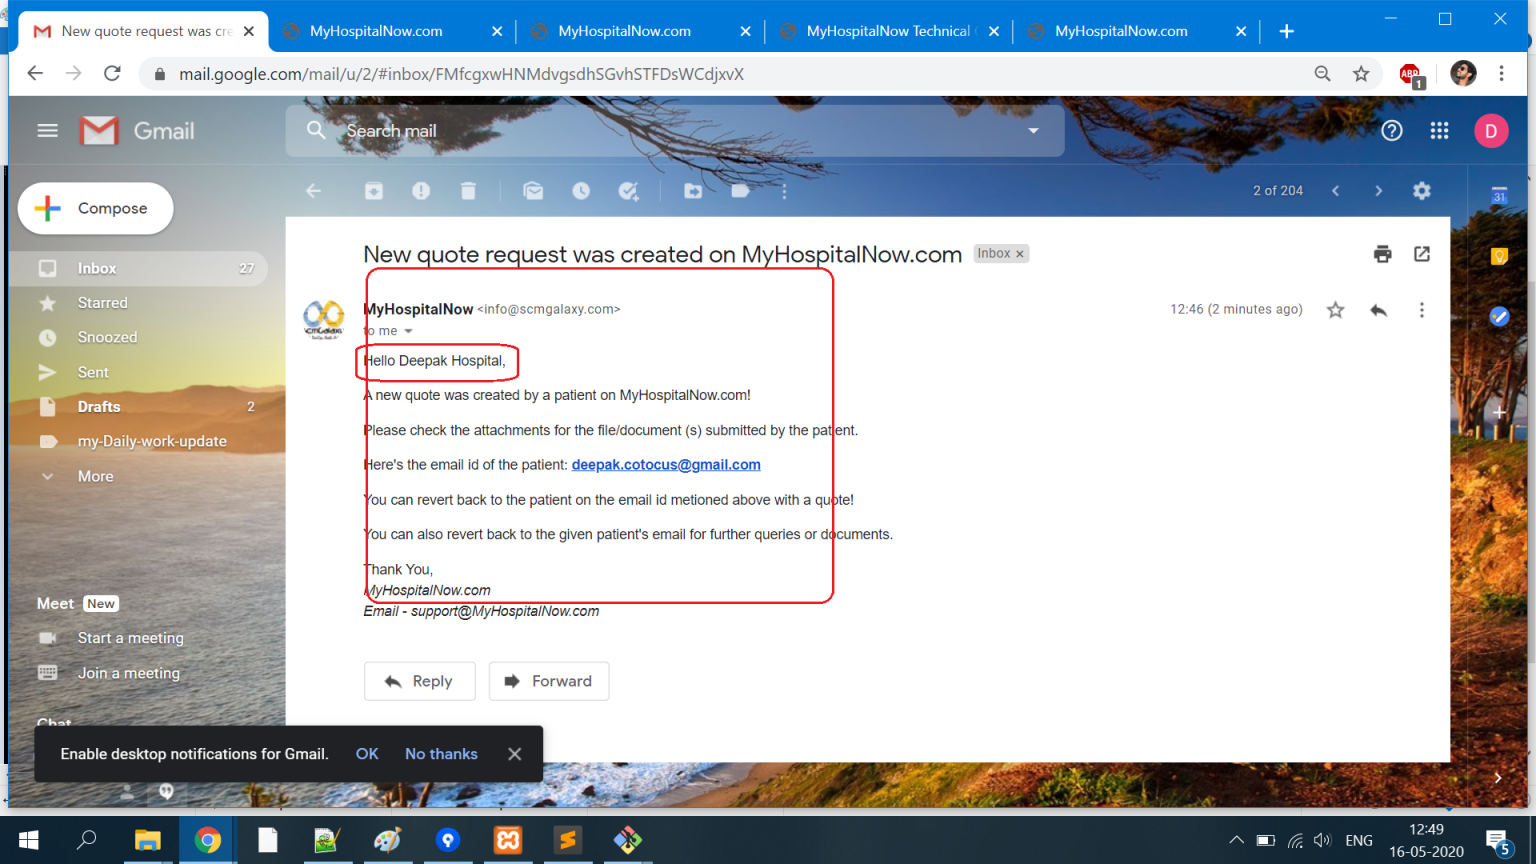
Task: Click OK to enable desktop notifications
Action: (367, 754)
